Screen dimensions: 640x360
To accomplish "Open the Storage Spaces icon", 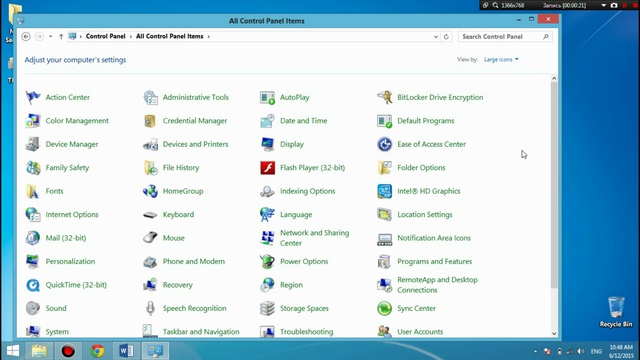I will click(x=267, y=309).
